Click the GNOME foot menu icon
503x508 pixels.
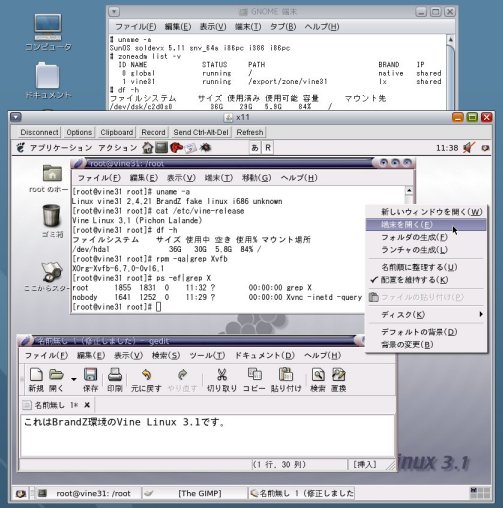(x=20, y=147)
